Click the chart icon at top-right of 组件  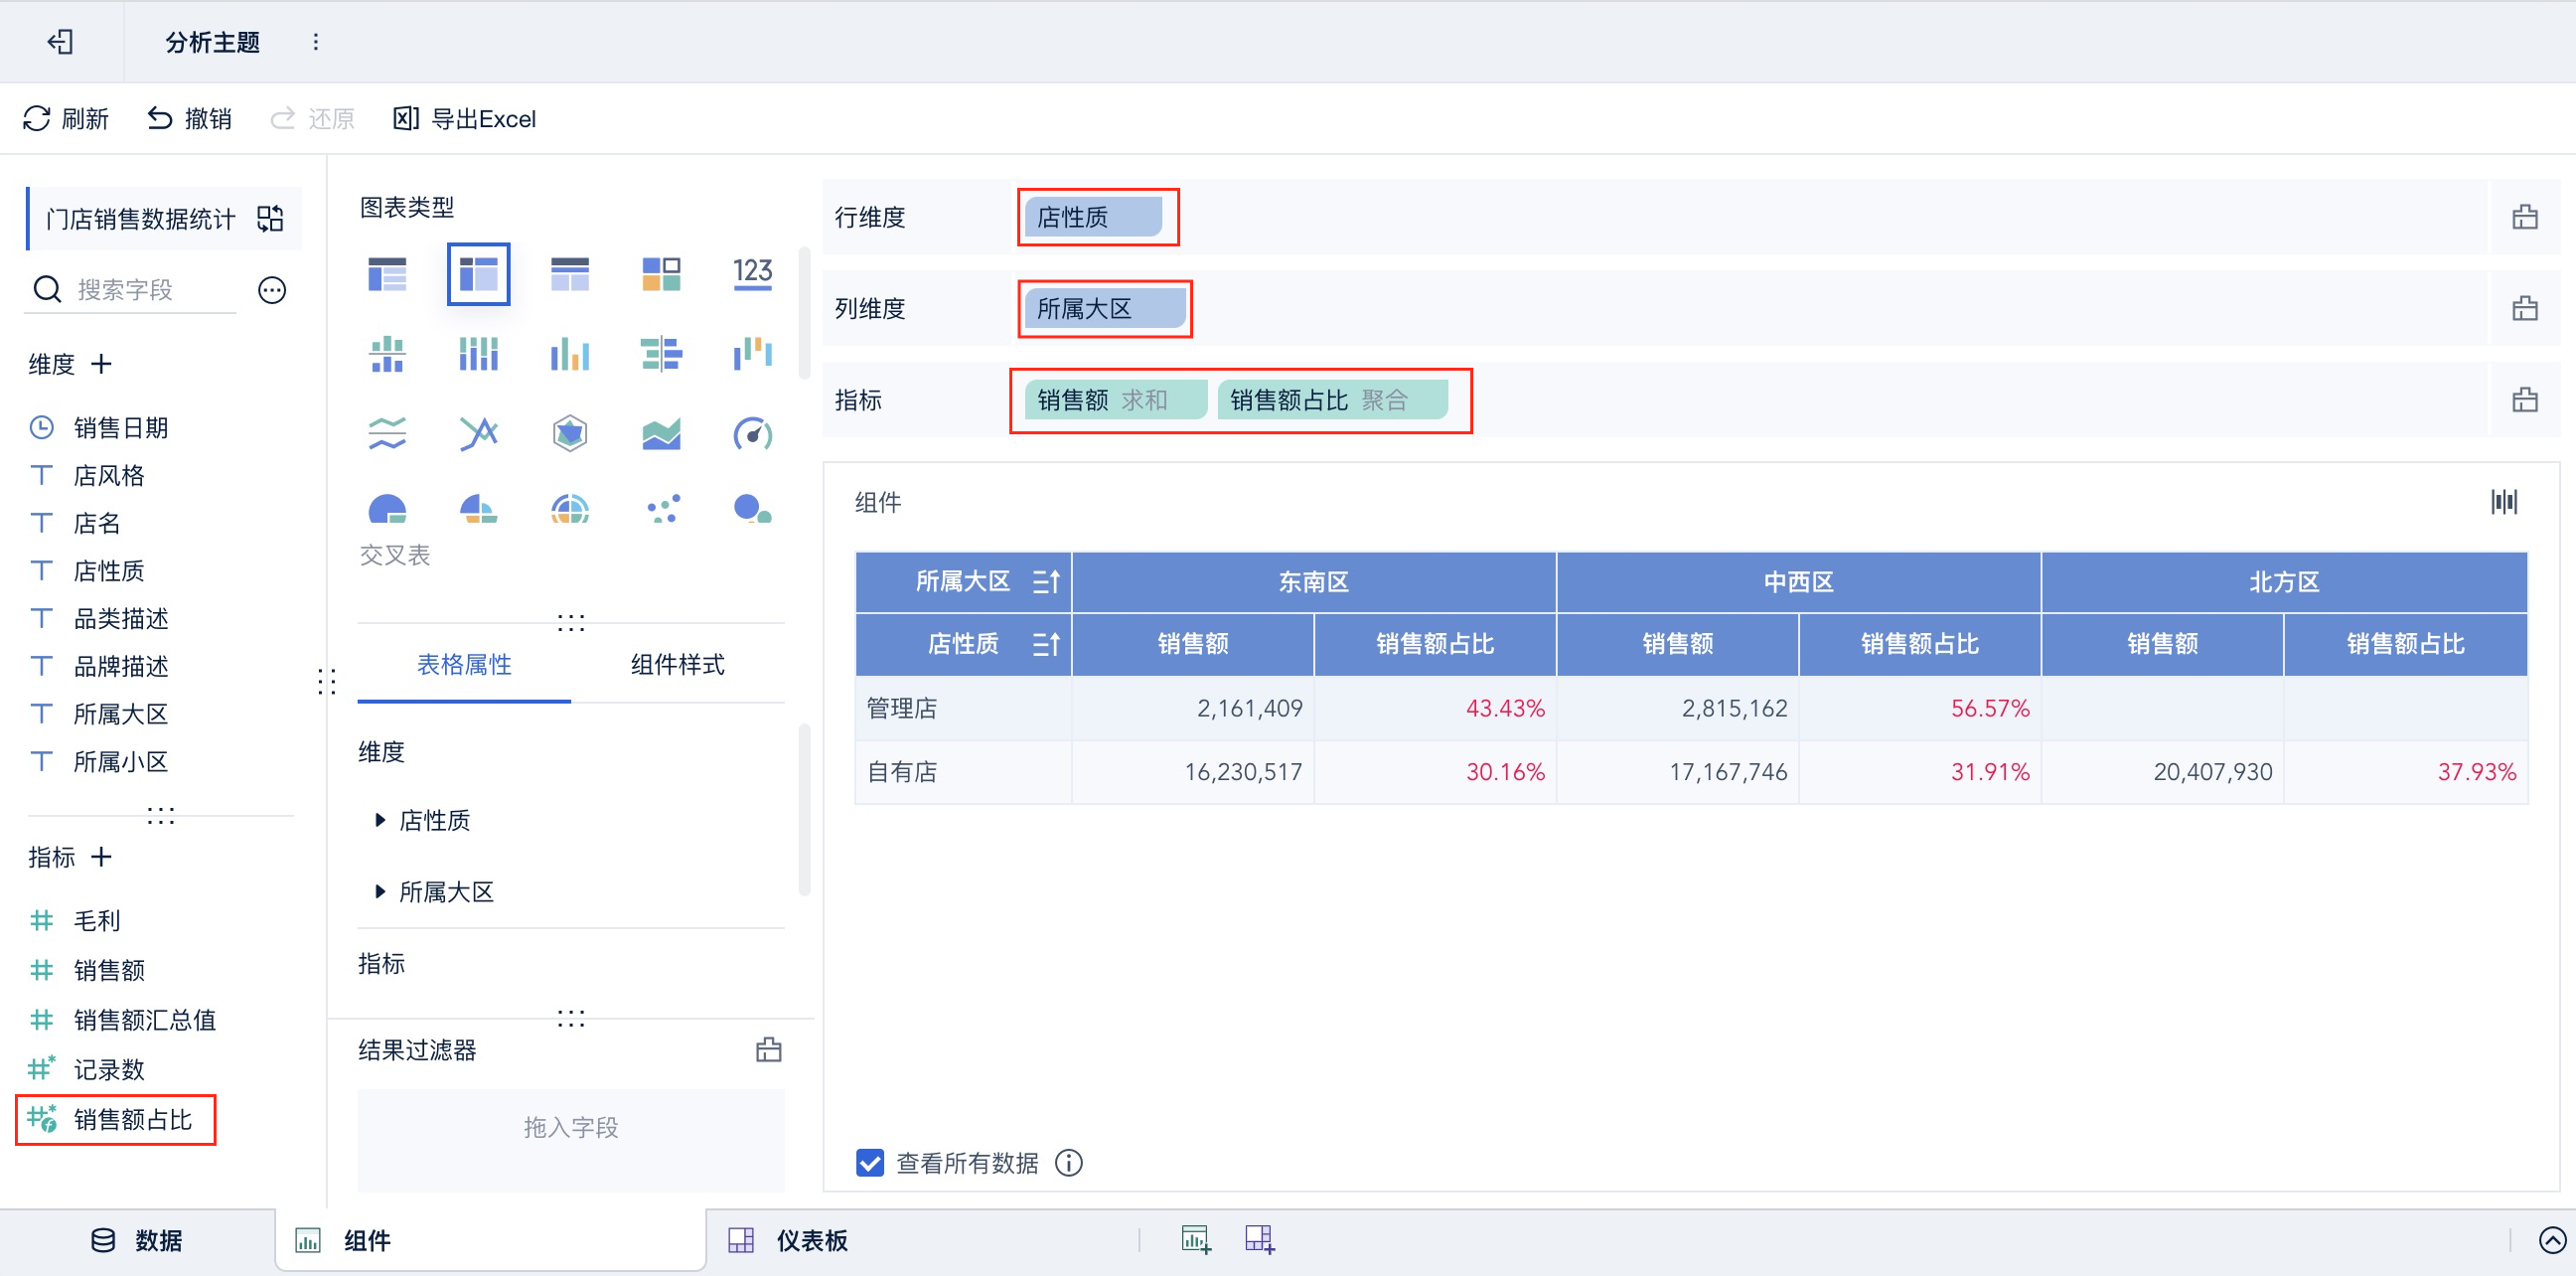(x=2503, y=502)
